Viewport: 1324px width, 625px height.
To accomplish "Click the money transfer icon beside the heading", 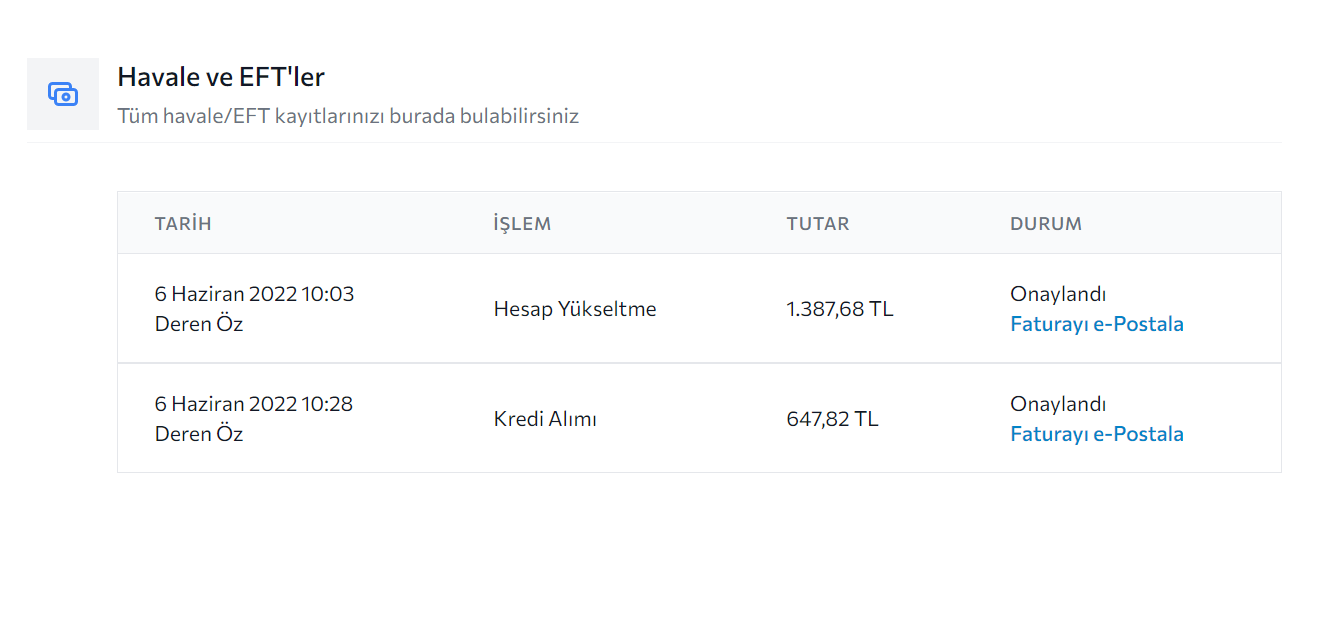I will click(x=63, y=94).
